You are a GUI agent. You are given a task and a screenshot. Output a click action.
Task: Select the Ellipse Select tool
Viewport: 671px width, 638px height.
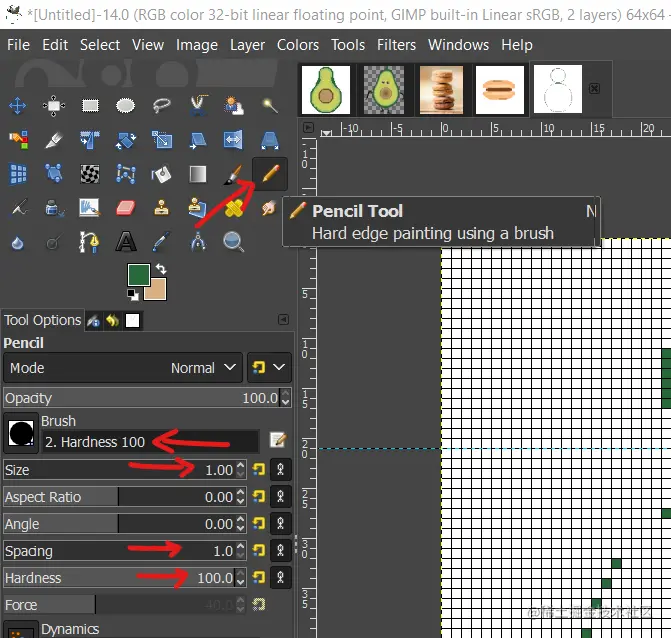click(x=125, y=105)
